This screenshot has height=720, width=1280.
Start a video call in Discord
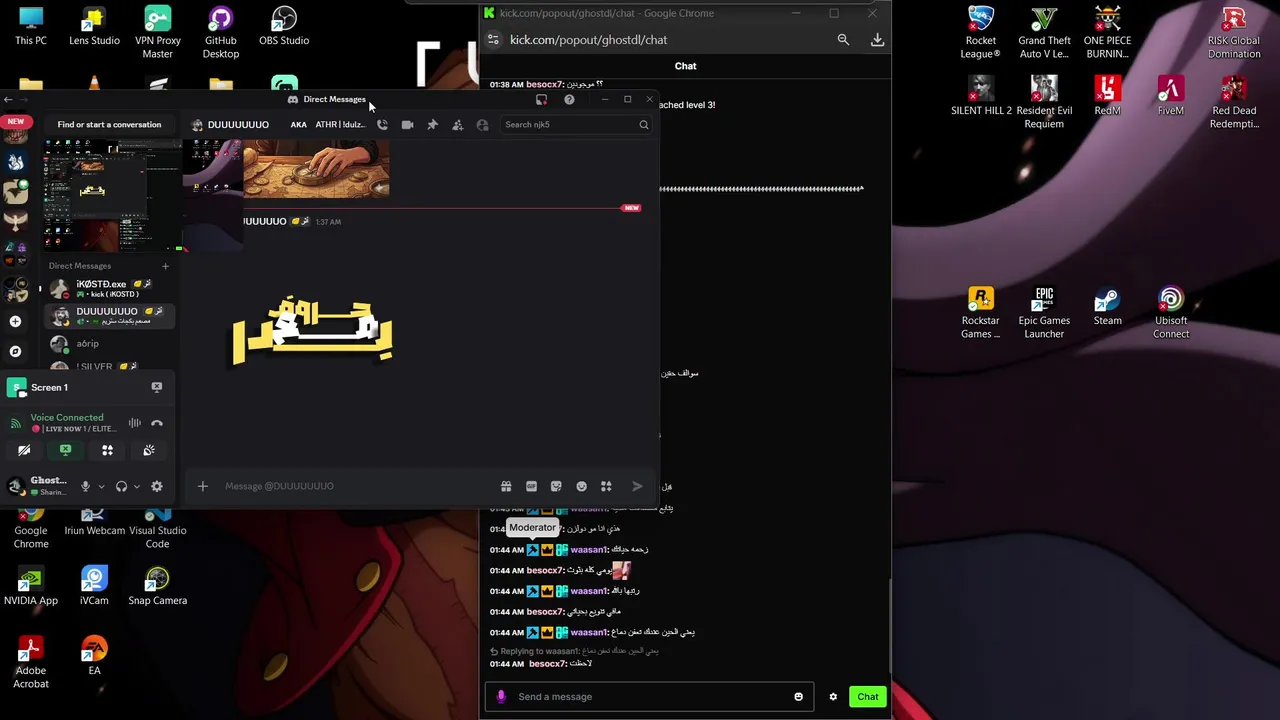click(407, 125)
